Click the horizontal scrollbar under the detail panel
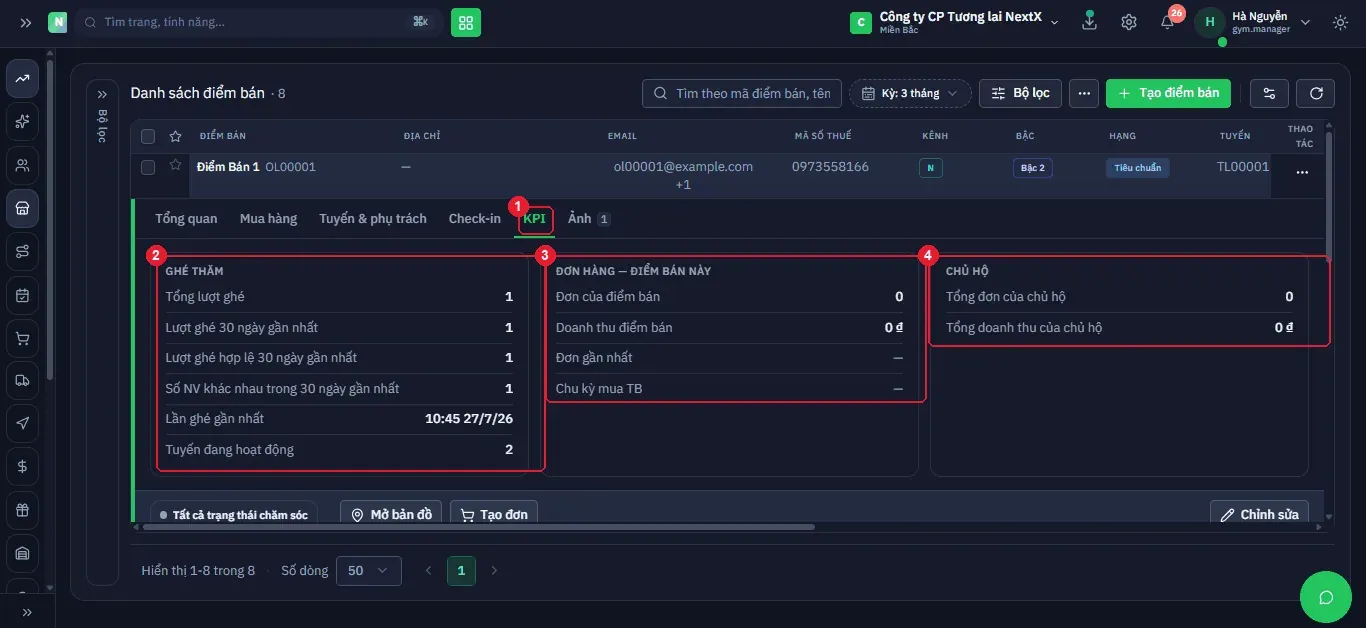 click(478, 527)
